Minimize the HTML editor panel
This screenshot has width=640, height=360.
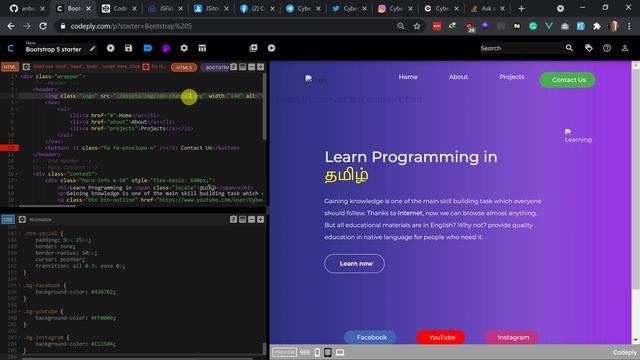(251, 67)
